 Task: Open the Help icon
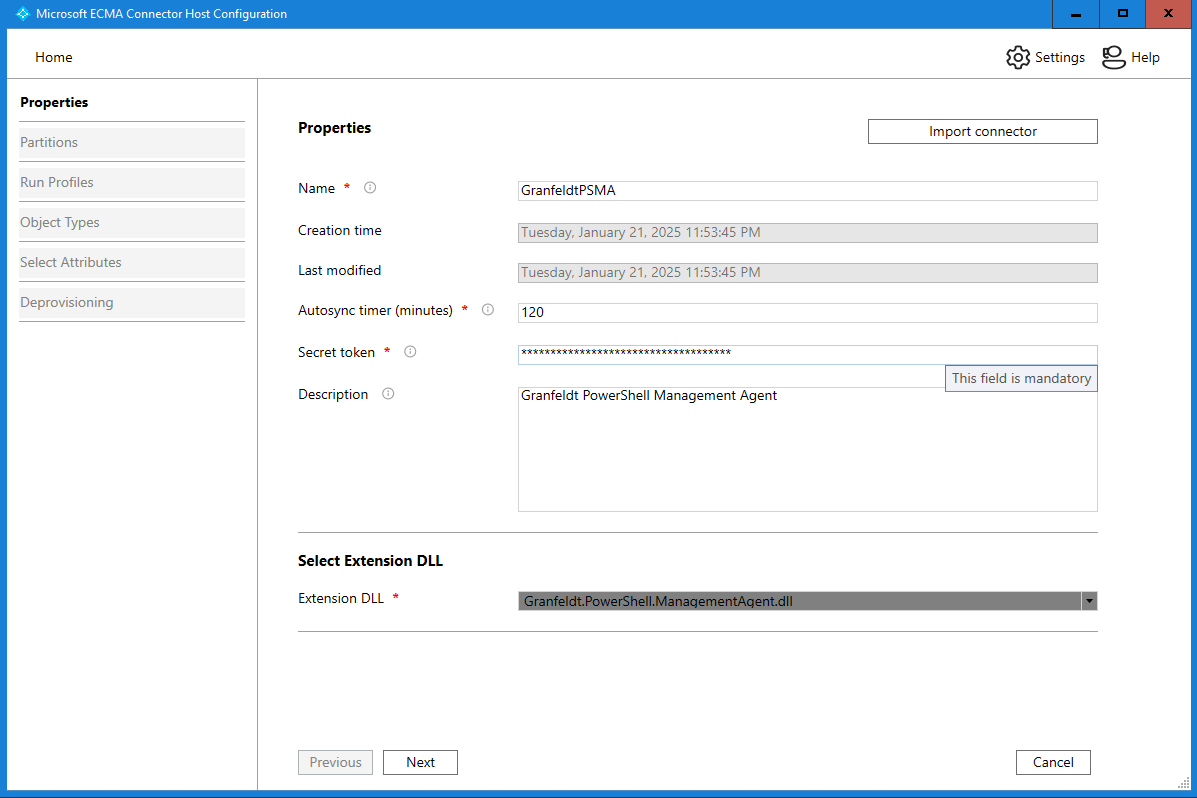pyautogui.click(x=1113, y=58)
